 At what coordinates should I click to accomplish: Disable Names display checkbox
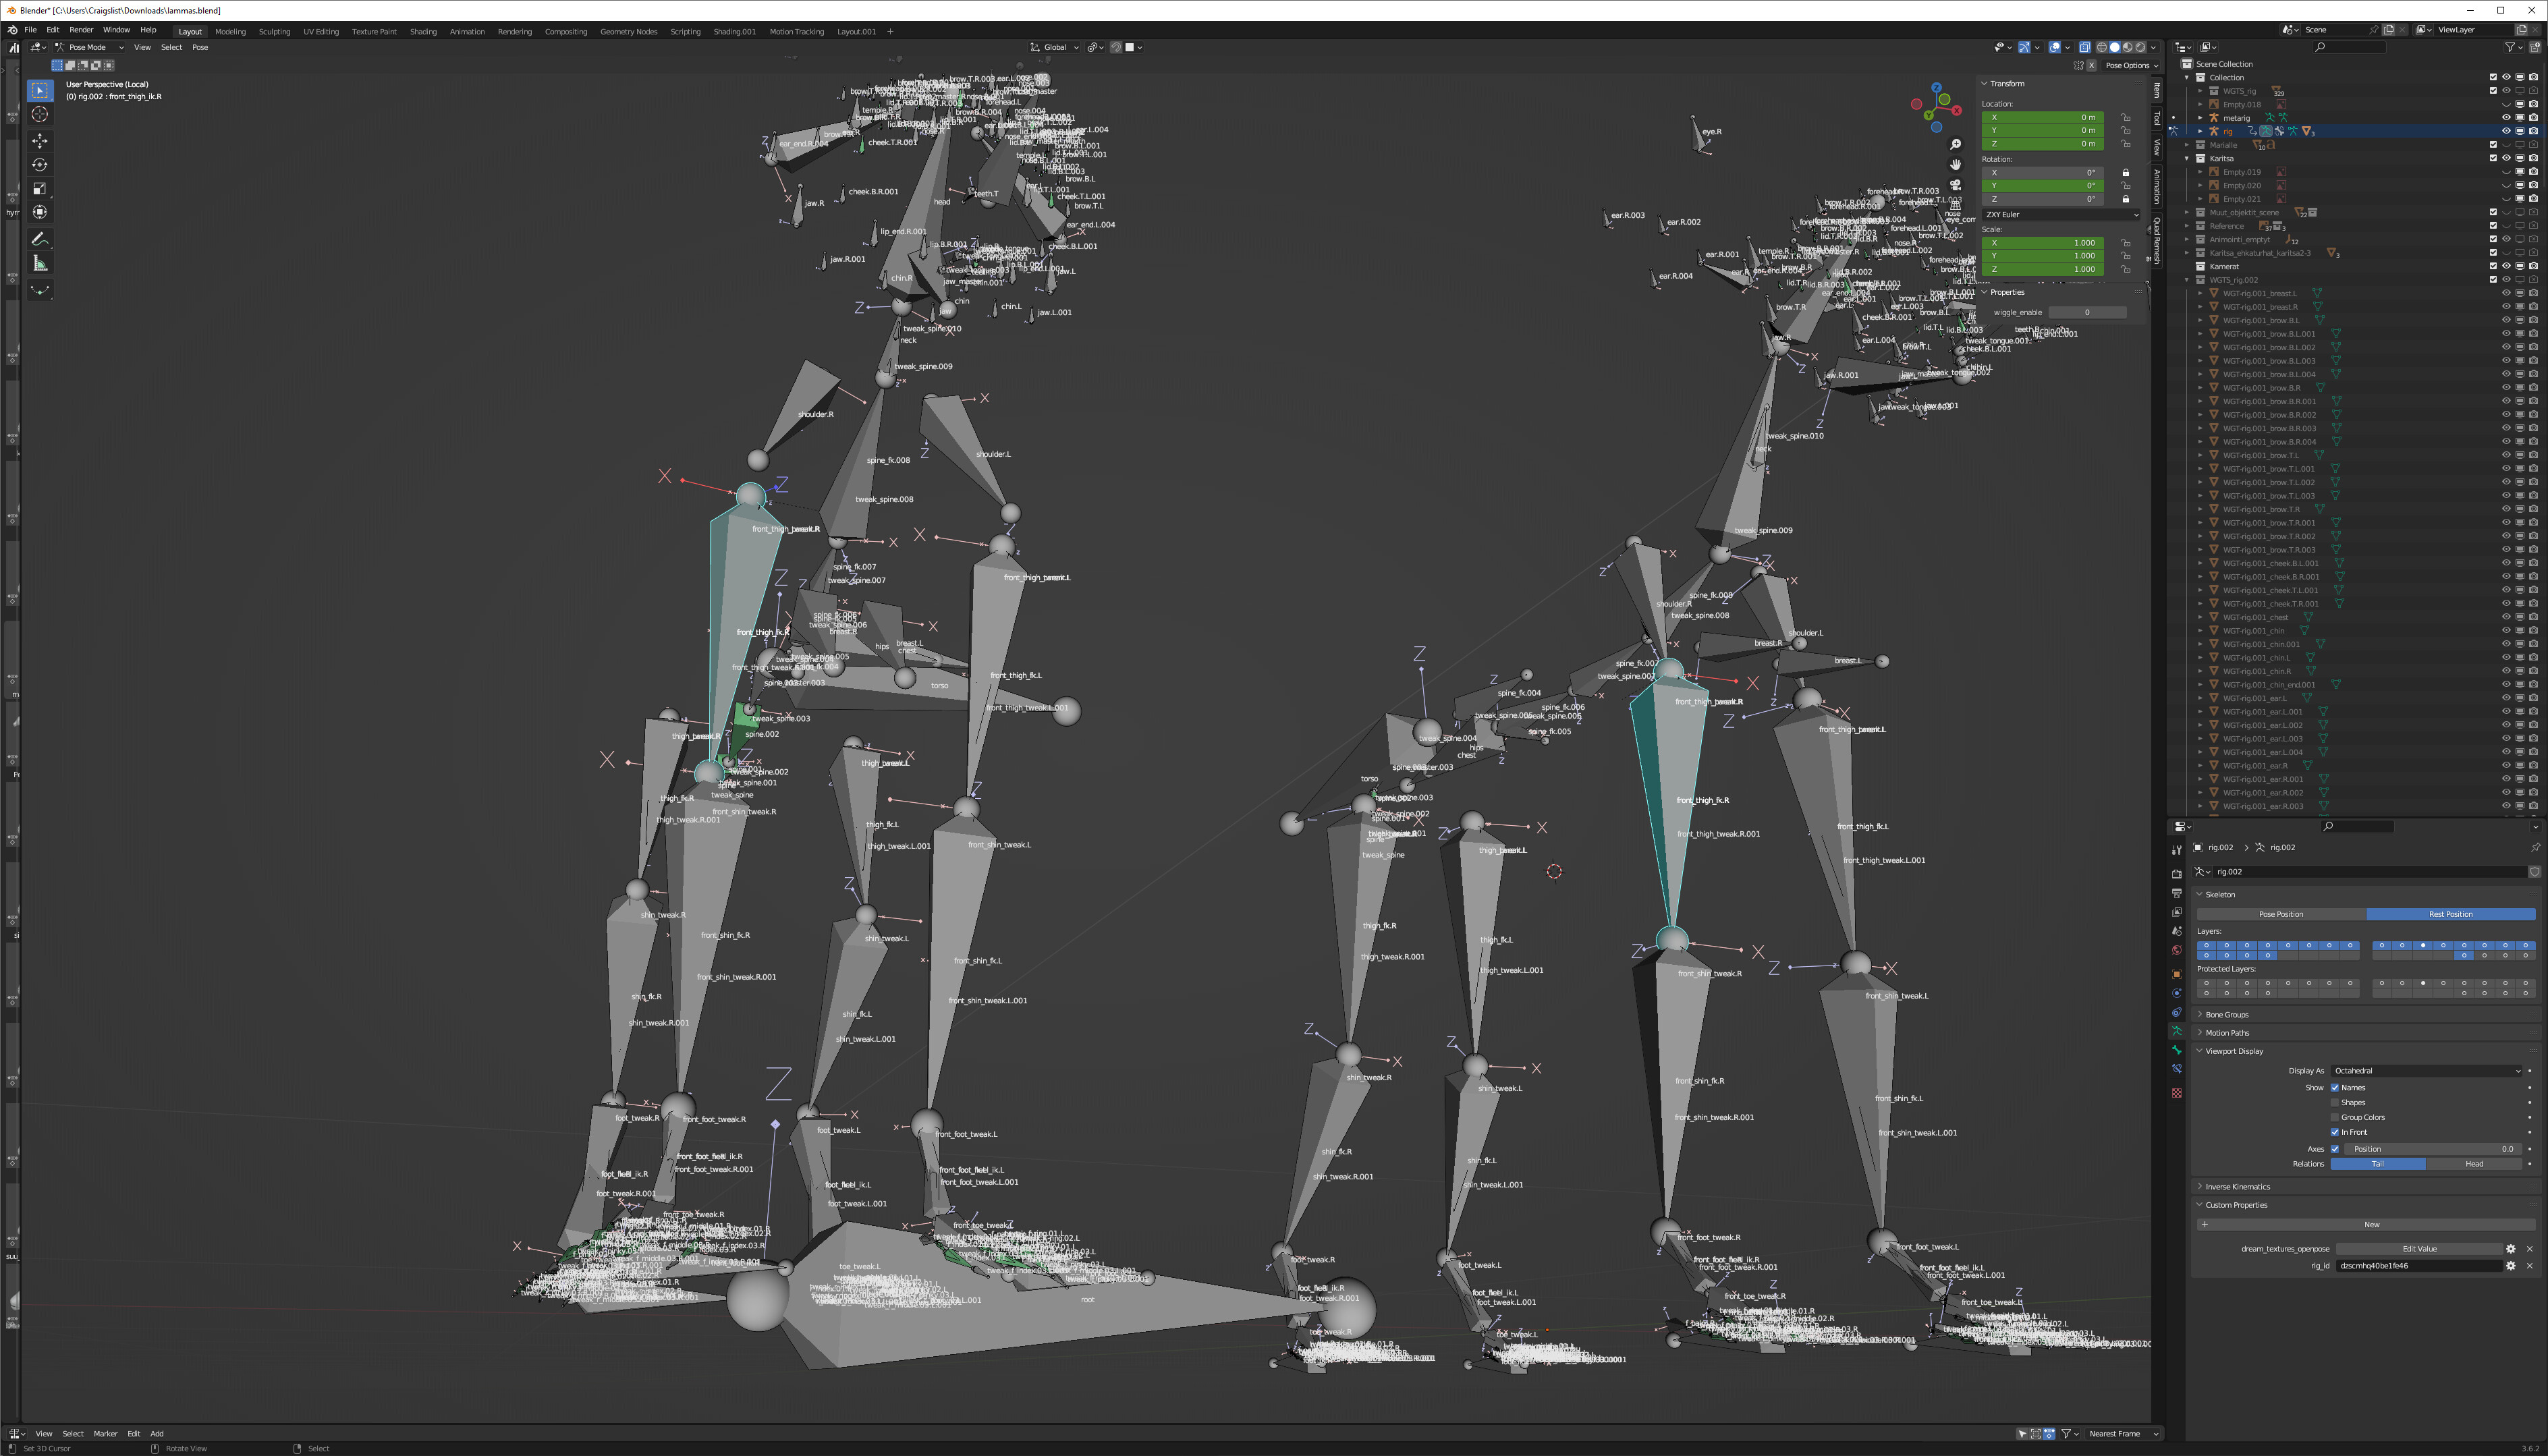(x=2334, y=1087)
